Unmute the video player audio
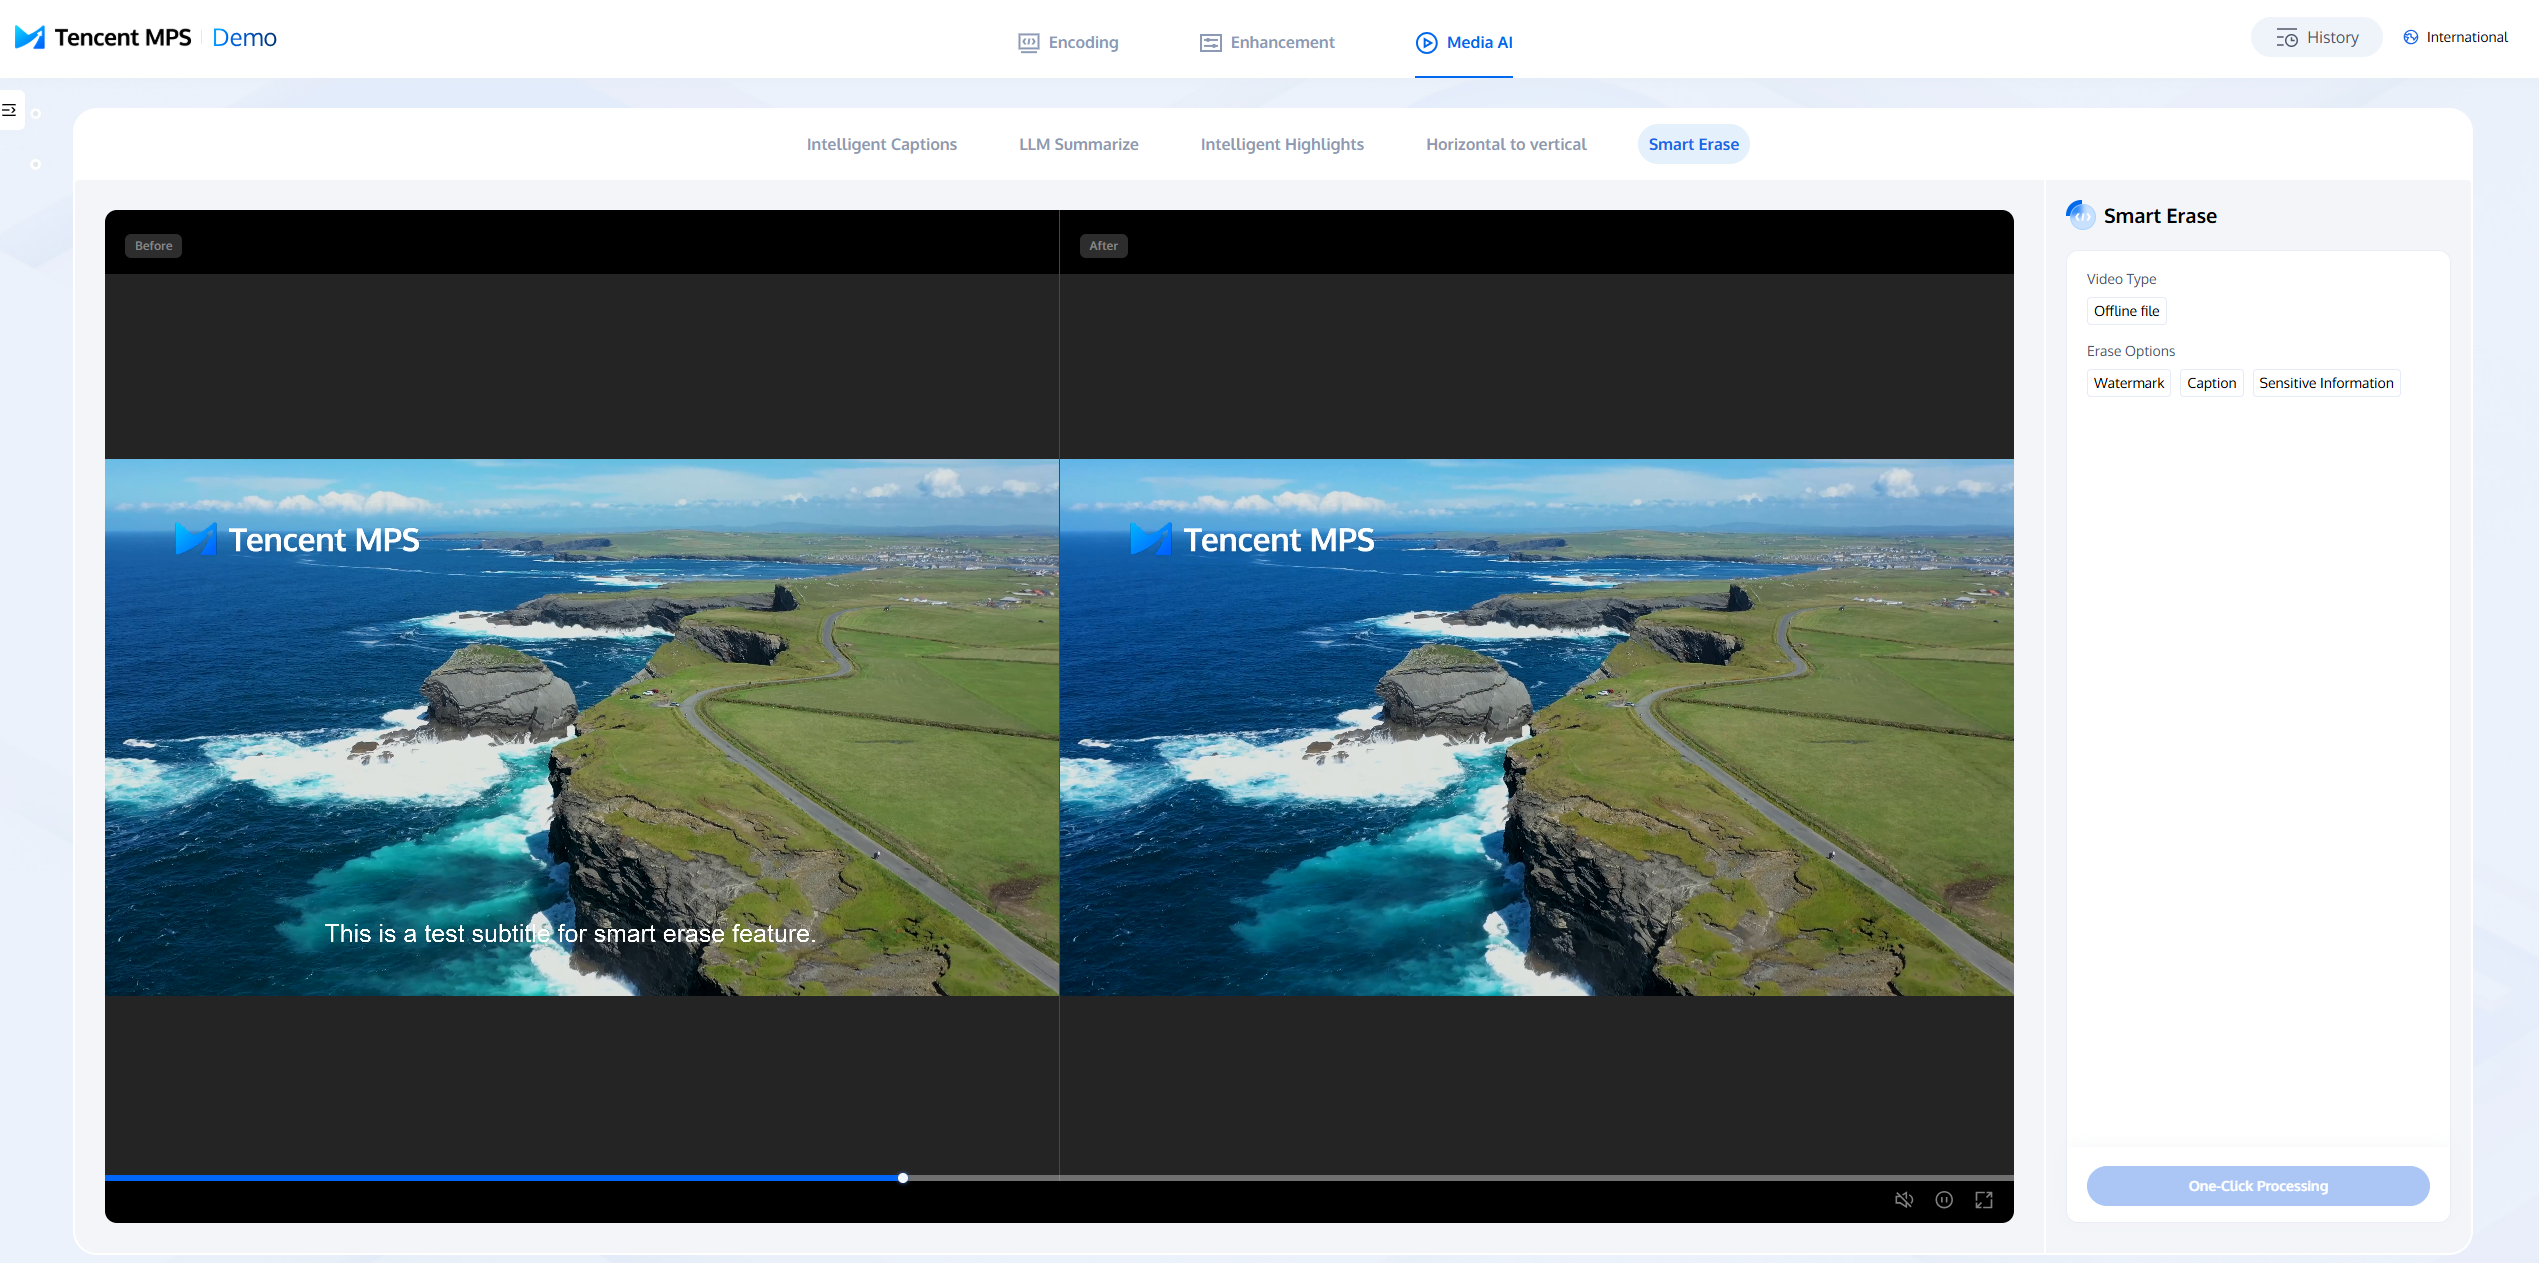The height and width of the screenshot is (1263, 2539). (1904, 1200)
